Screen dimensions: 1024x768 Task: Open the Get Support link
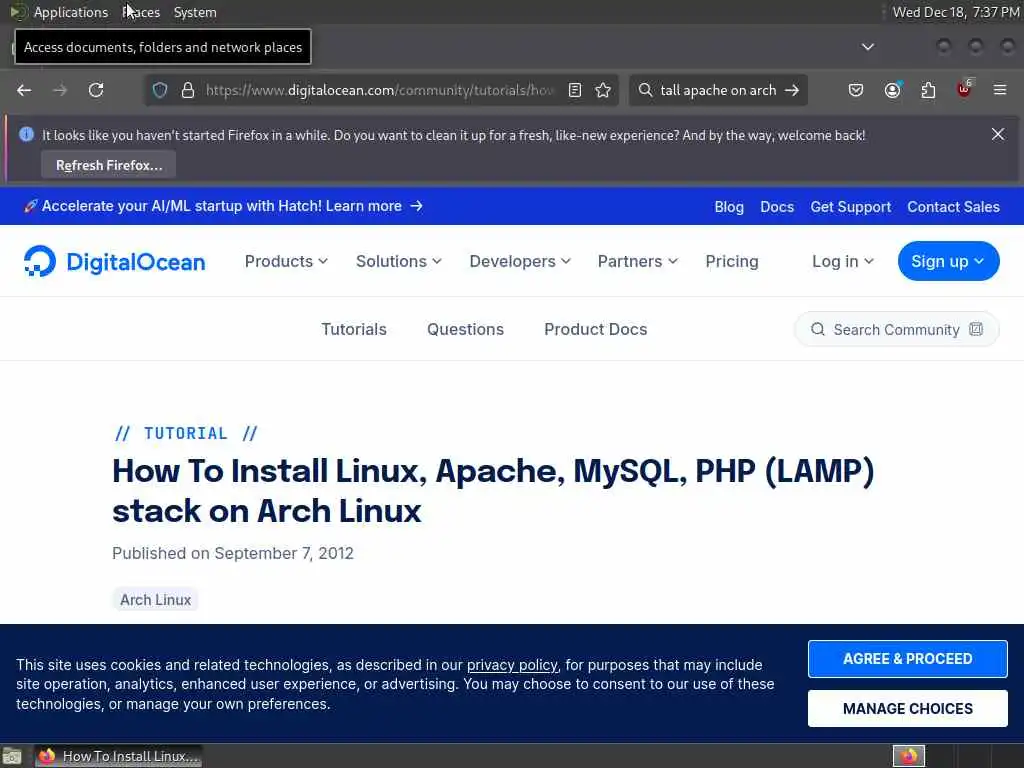click(x=850, y=207)
